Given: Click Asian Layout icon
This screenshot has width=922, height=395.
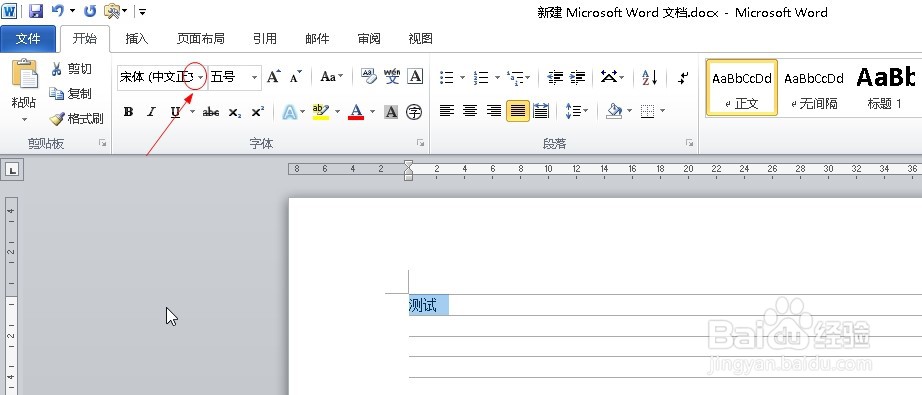Looking at the screenshot, I should [x=609, y=77].
